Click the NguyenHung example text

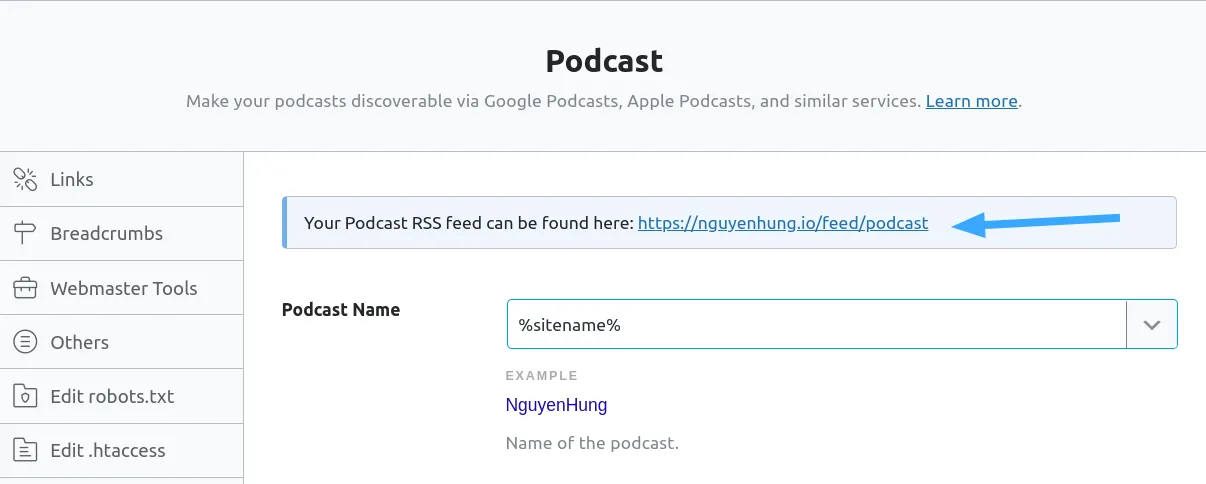(557, 405)
